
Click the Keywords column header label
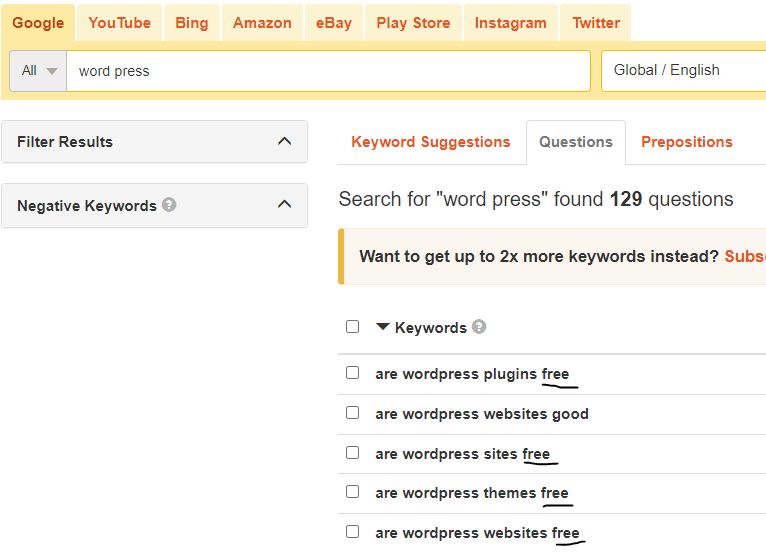coord(430,328)
